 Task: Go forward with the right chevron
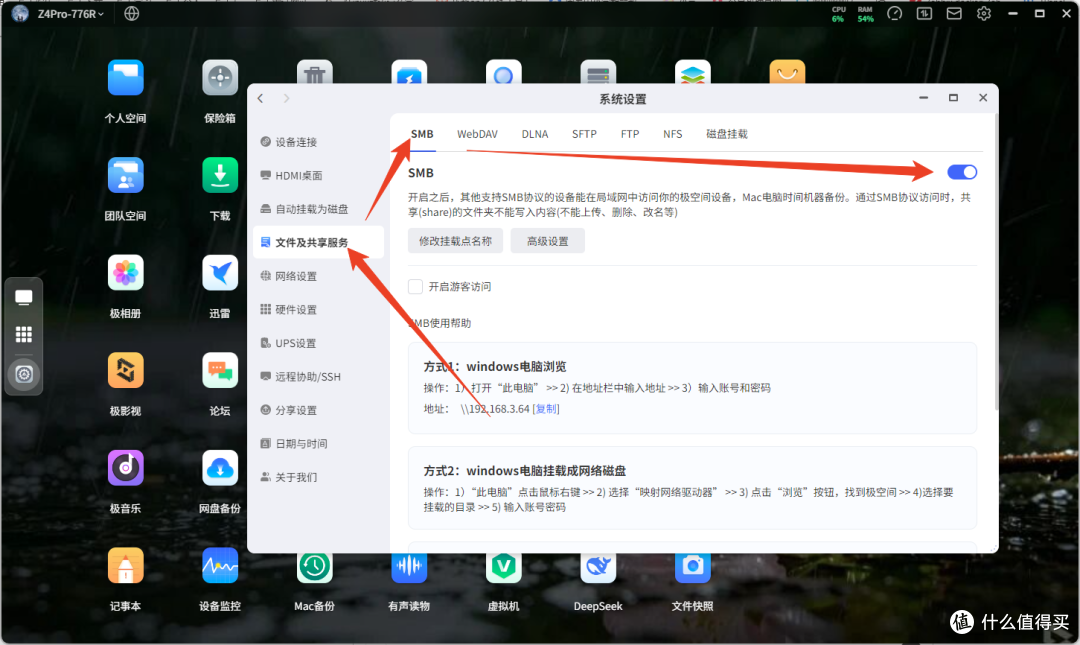click(x=287, y=99)
